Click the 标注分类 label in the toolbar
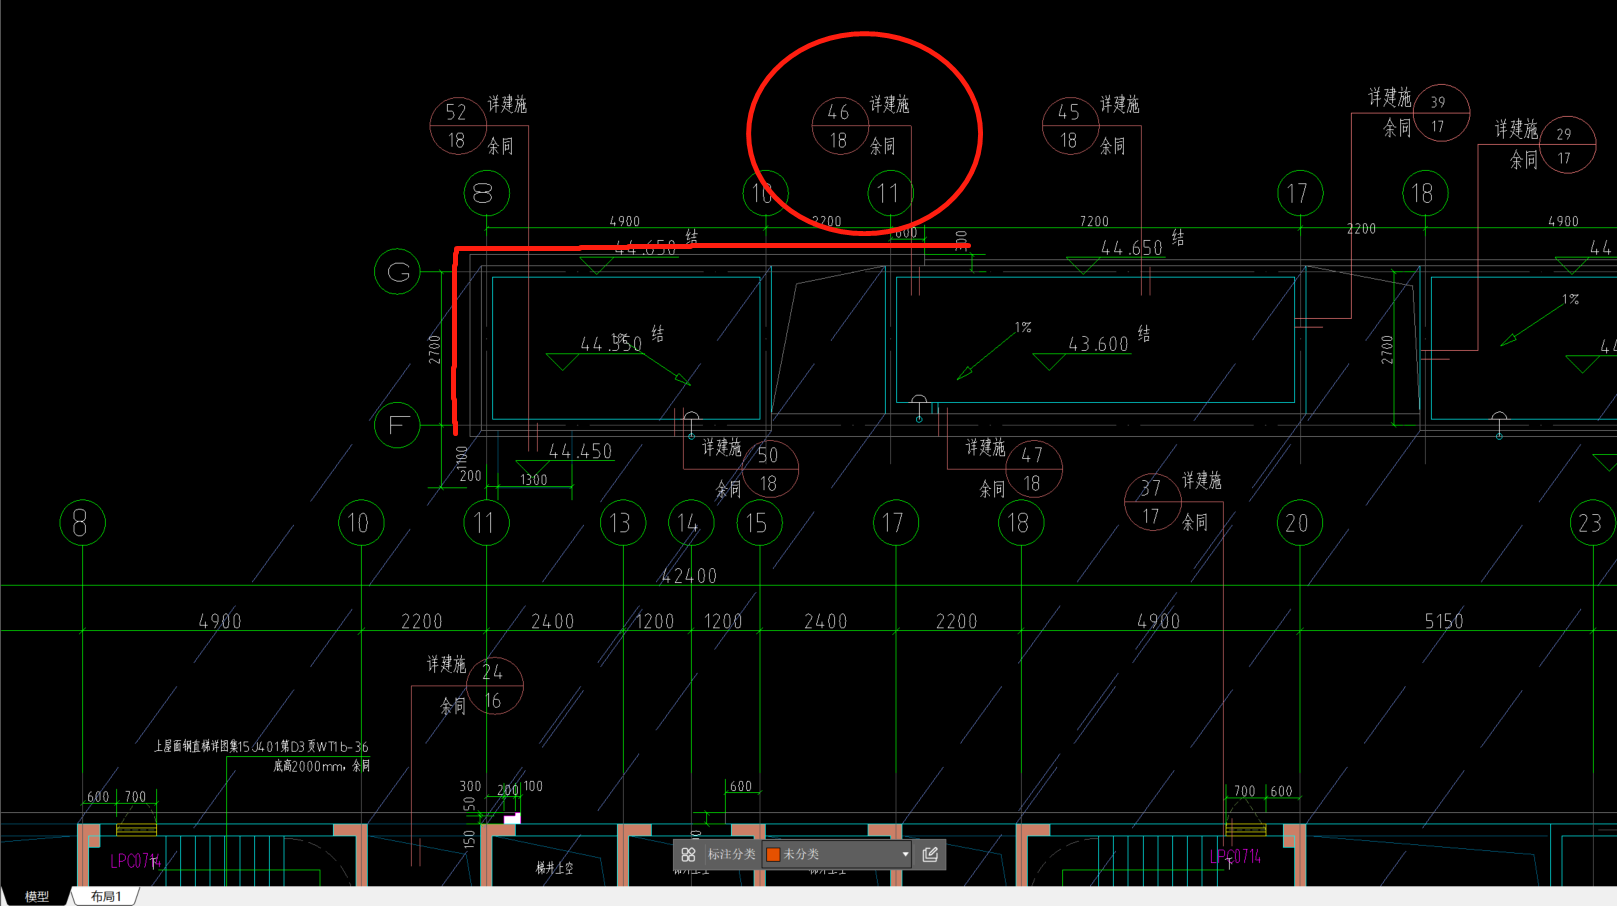 (731, 854)
